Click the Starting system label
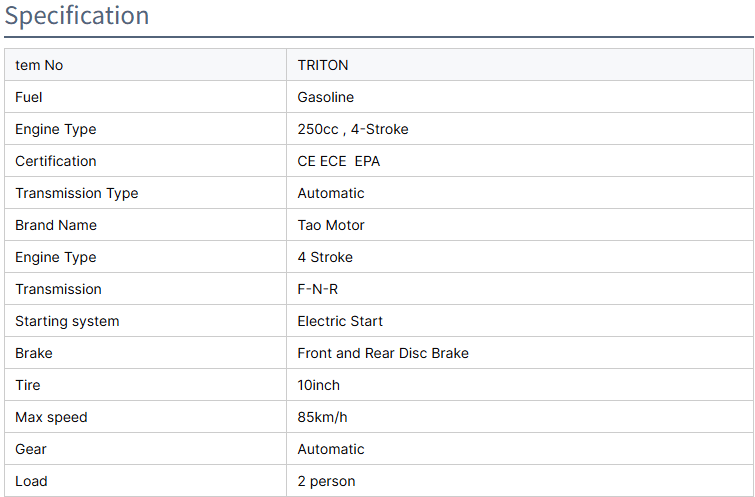 click(x=67, y=321)
